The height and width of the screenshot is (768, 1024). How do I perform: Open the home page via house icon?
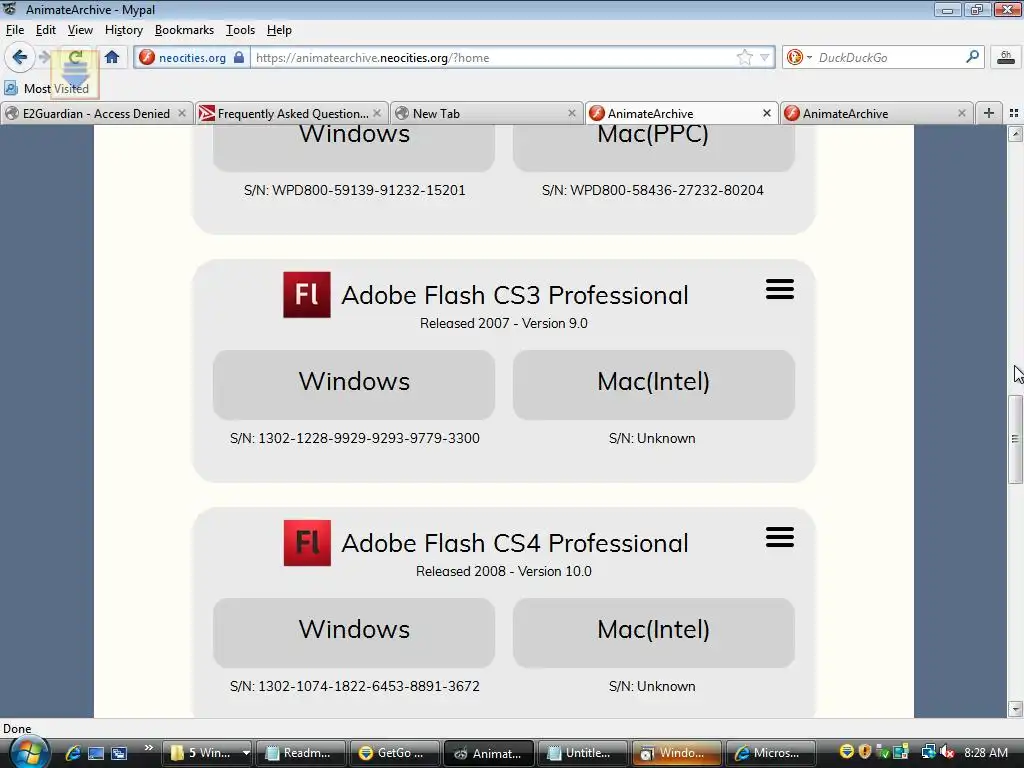pyautogui.click(x=112, y=57)
